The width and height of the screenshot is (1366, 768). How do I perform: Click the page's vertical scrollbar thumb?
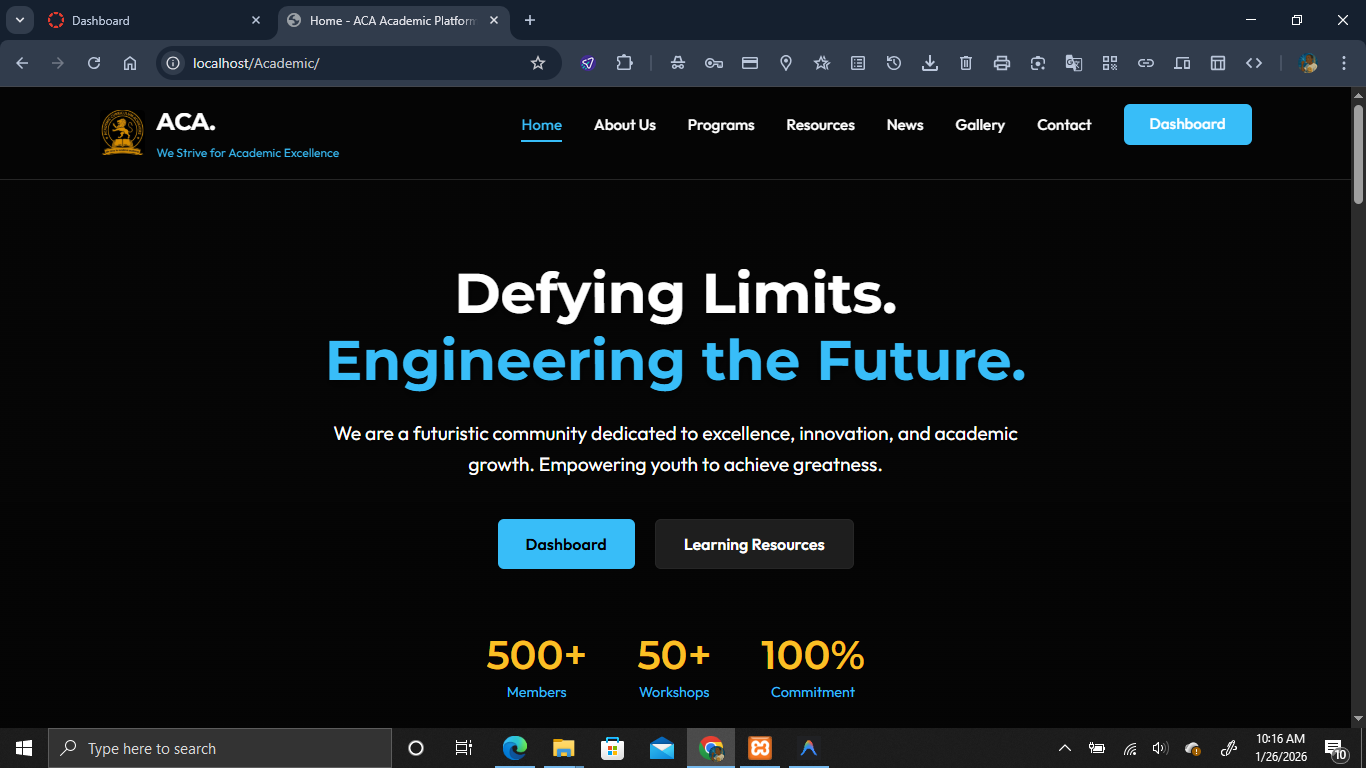click(x=1358, y=150)
